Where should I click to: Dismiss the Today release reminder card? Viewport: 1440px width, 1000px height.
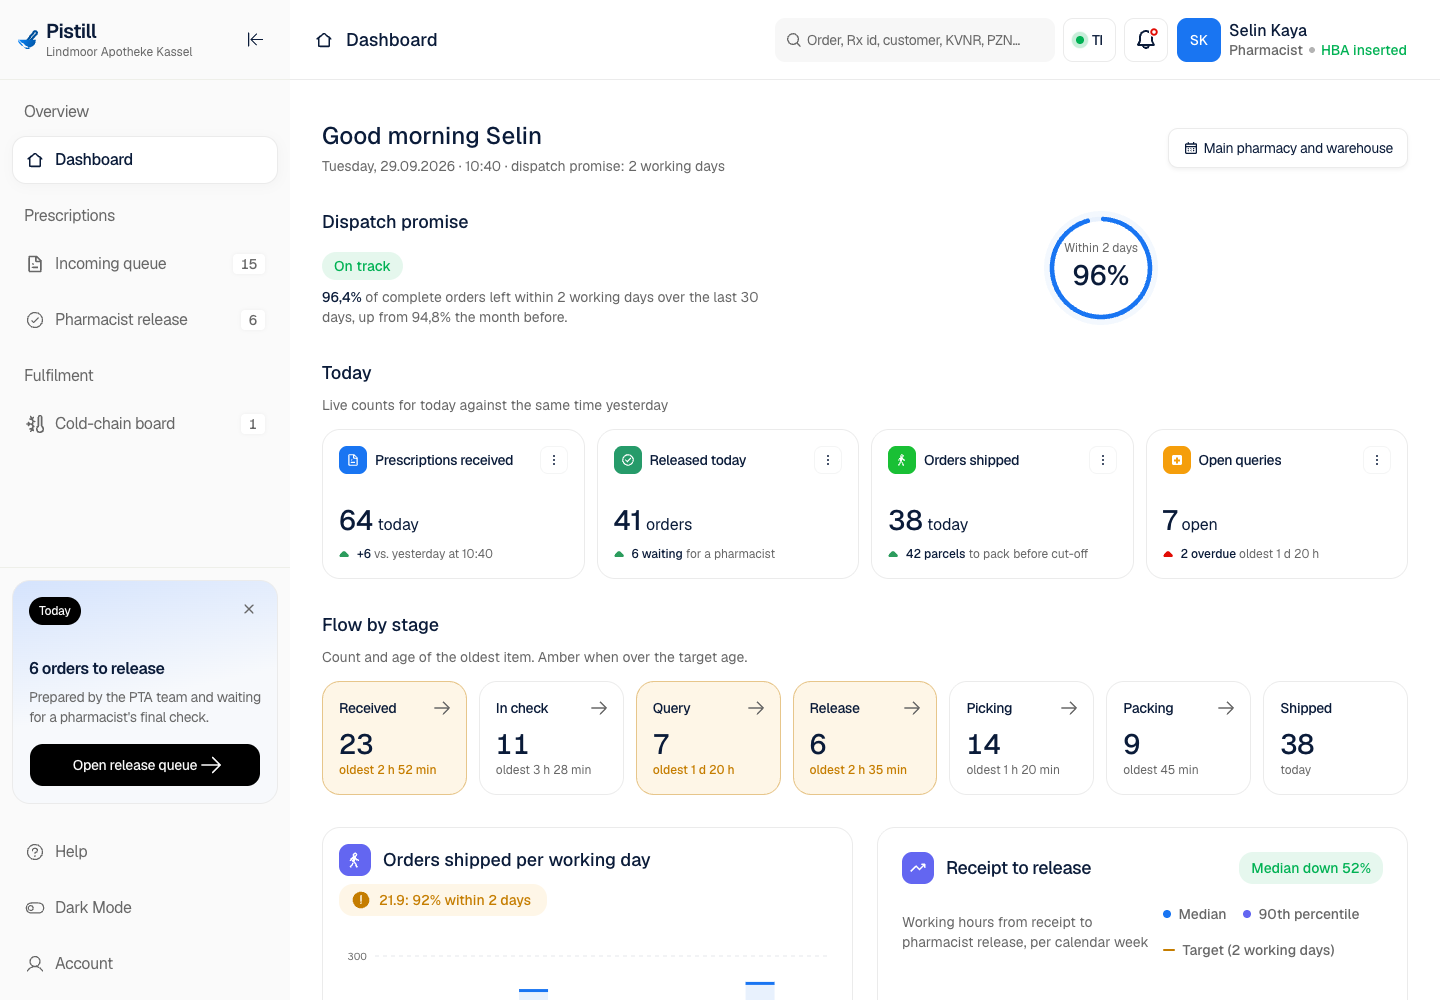click(249, 609)
